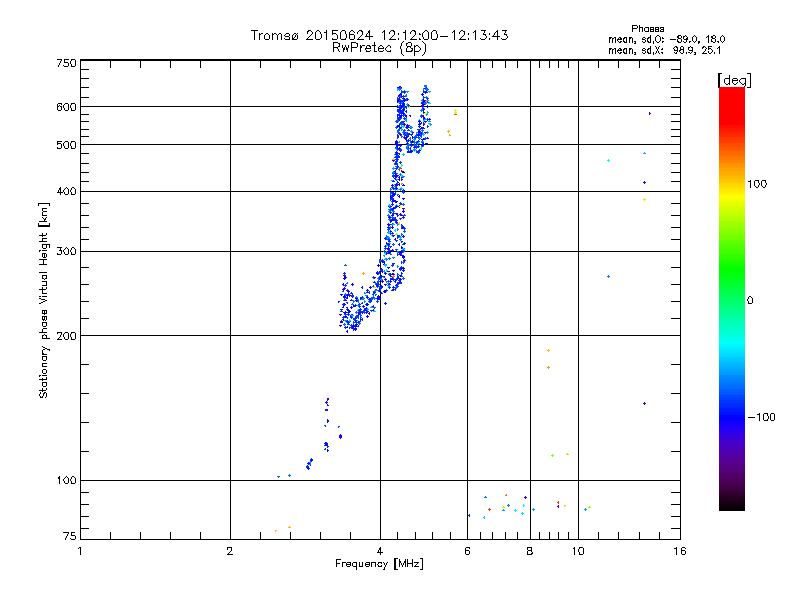The height and width of the screenshot is (600, 800).
Task: Click the plot title 'Tromsø 20150624 12:12:00-12:13:43'
Action: [x=379, y=35]
